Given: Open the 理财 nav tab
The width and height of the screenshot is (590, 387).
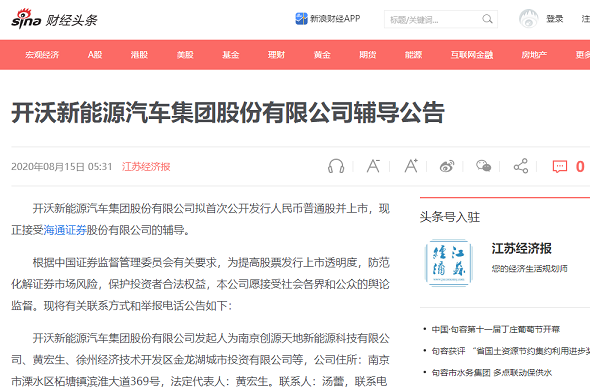Looking at the screenshot, I should click(276, 55).
